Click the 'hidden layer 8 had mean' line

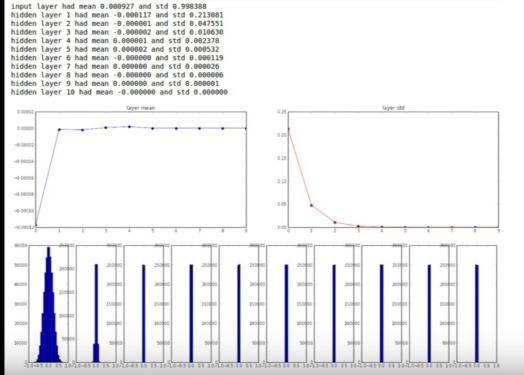117,75
